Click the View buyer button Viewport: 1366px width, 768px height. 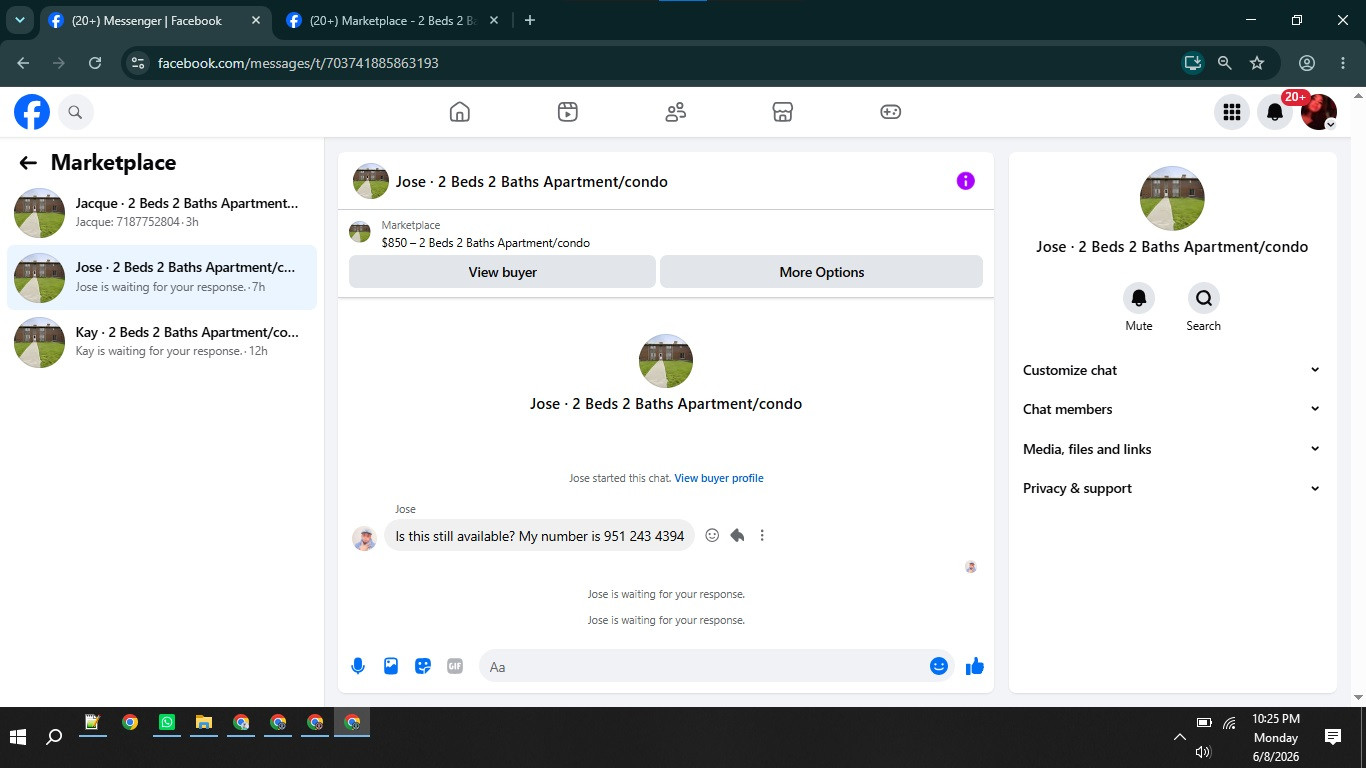point(502,272)
